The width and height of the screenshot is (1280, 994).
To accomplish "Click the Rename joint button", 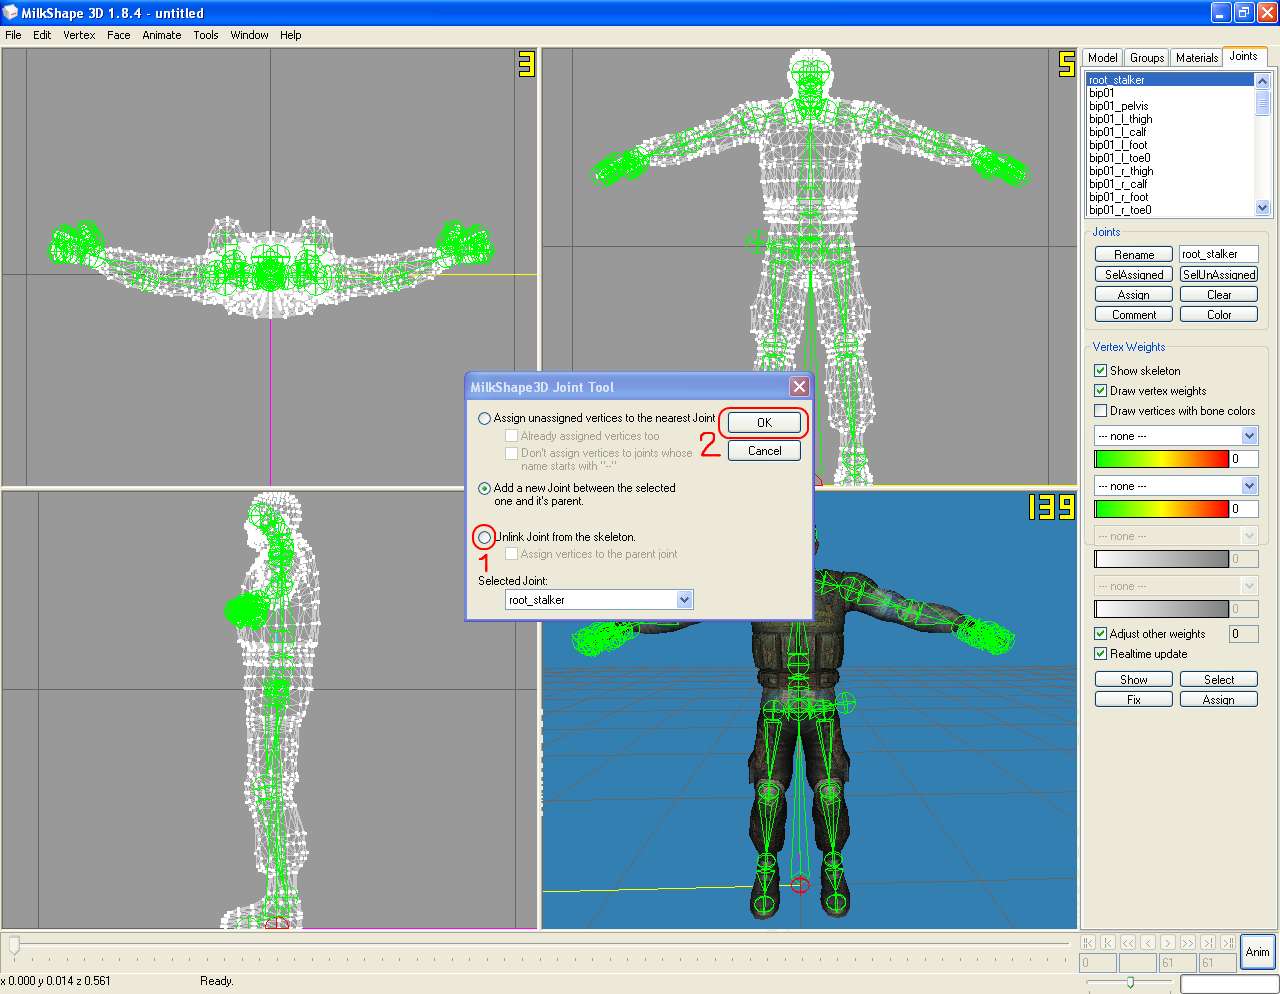I will coord(1134,255).
